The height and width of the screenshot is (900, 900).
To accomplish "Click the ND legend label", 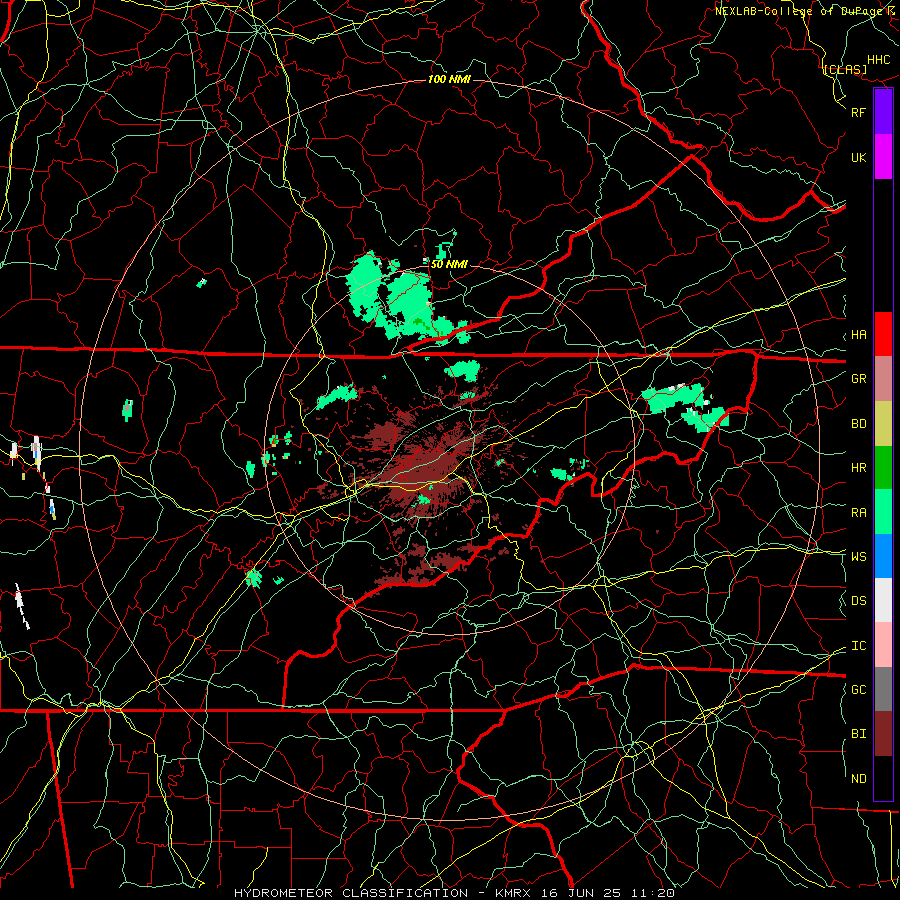I will coord(858,779).
